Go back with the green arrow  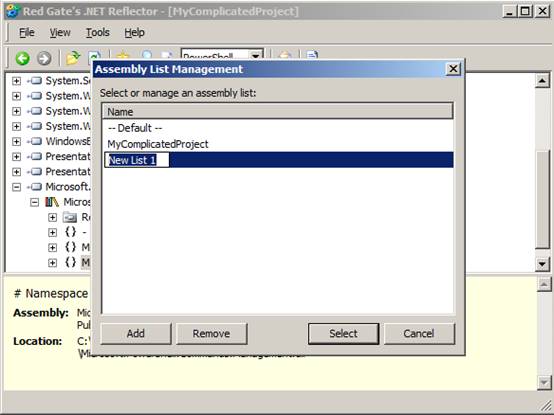(22, 58)
